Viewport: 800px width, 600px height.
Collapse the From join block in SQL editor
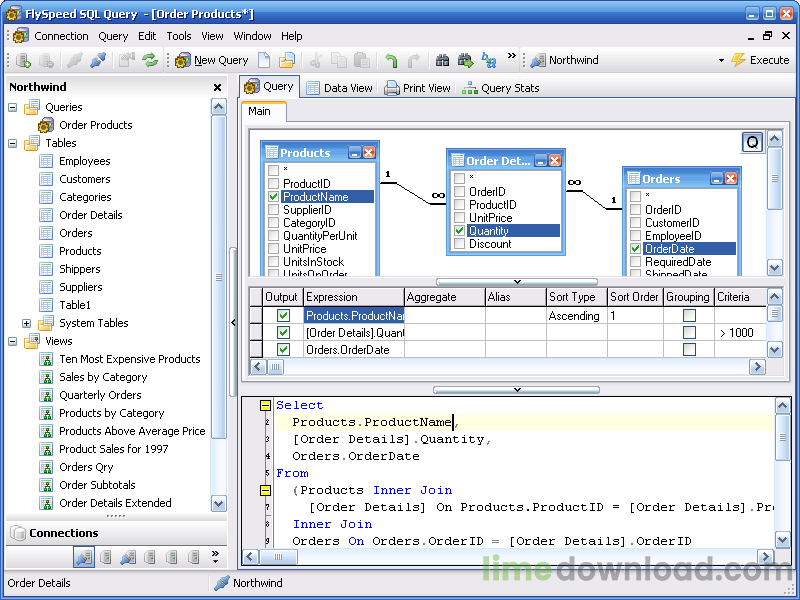tap(265, 490)
